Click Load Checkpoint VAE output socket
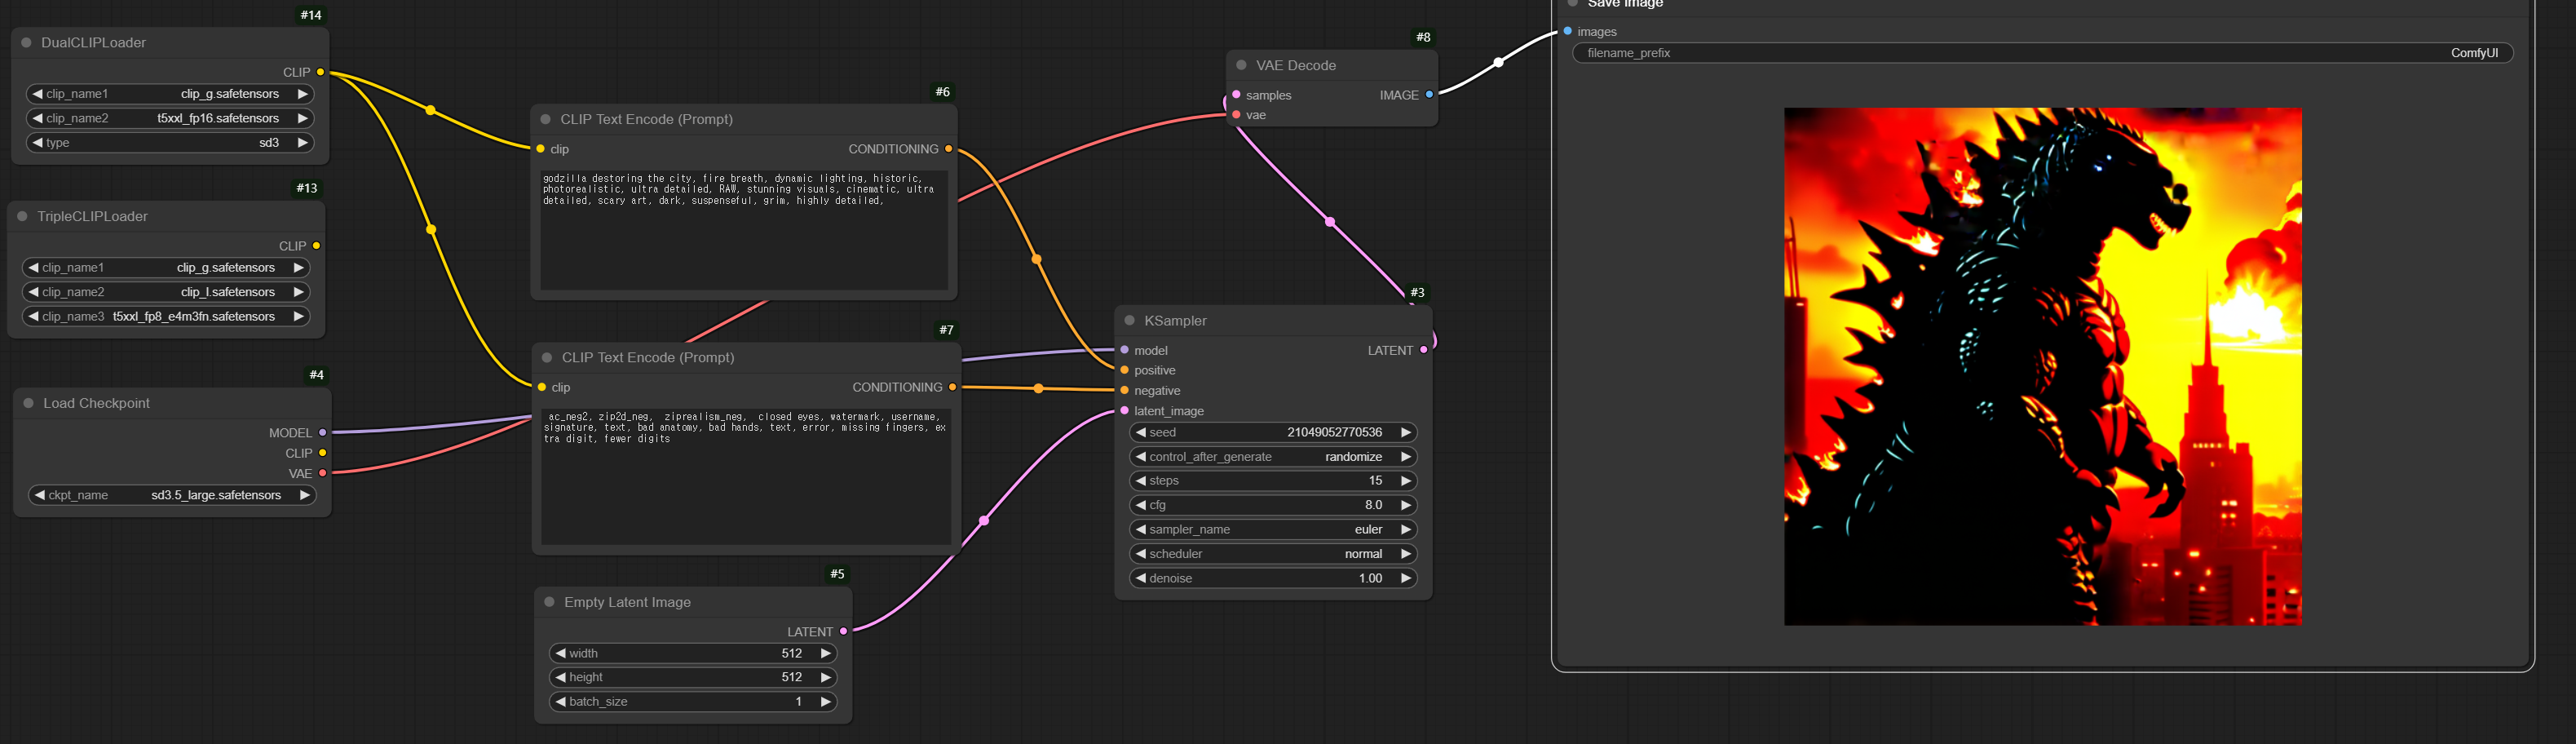 pyautogui.click(x=322, y=473)
